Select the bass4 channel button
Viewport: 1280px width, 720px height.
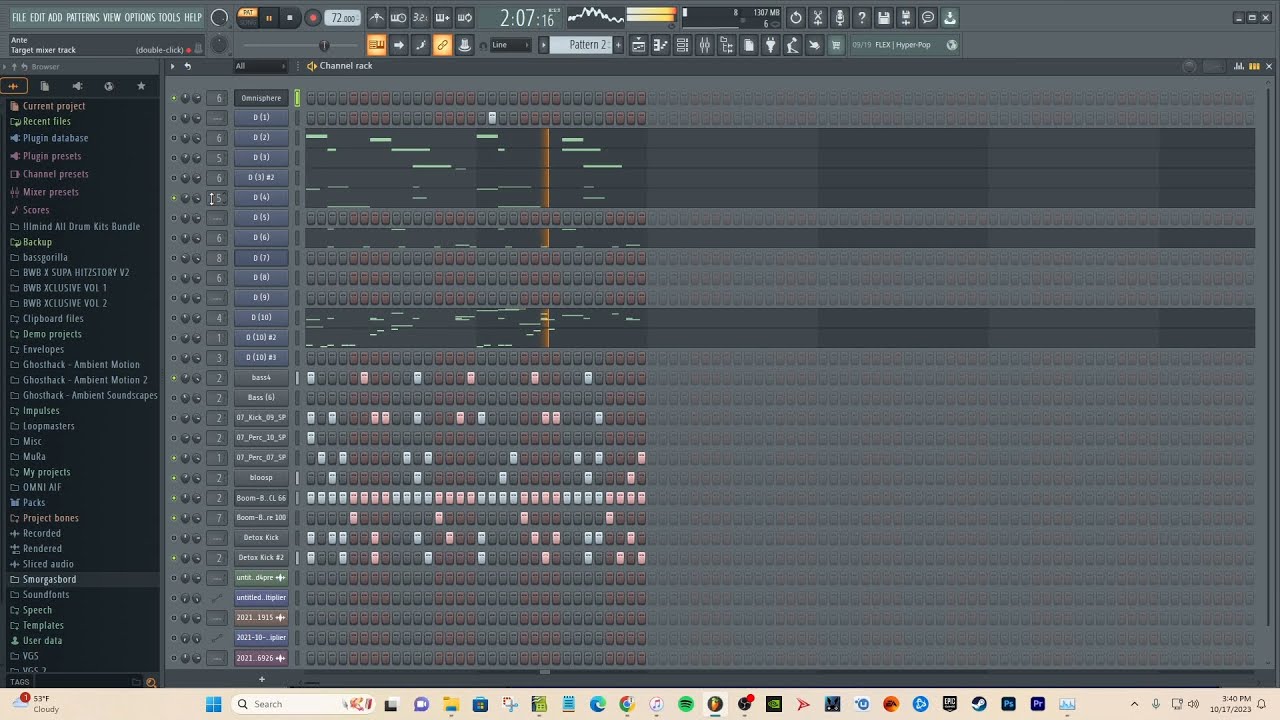(261, 378)
